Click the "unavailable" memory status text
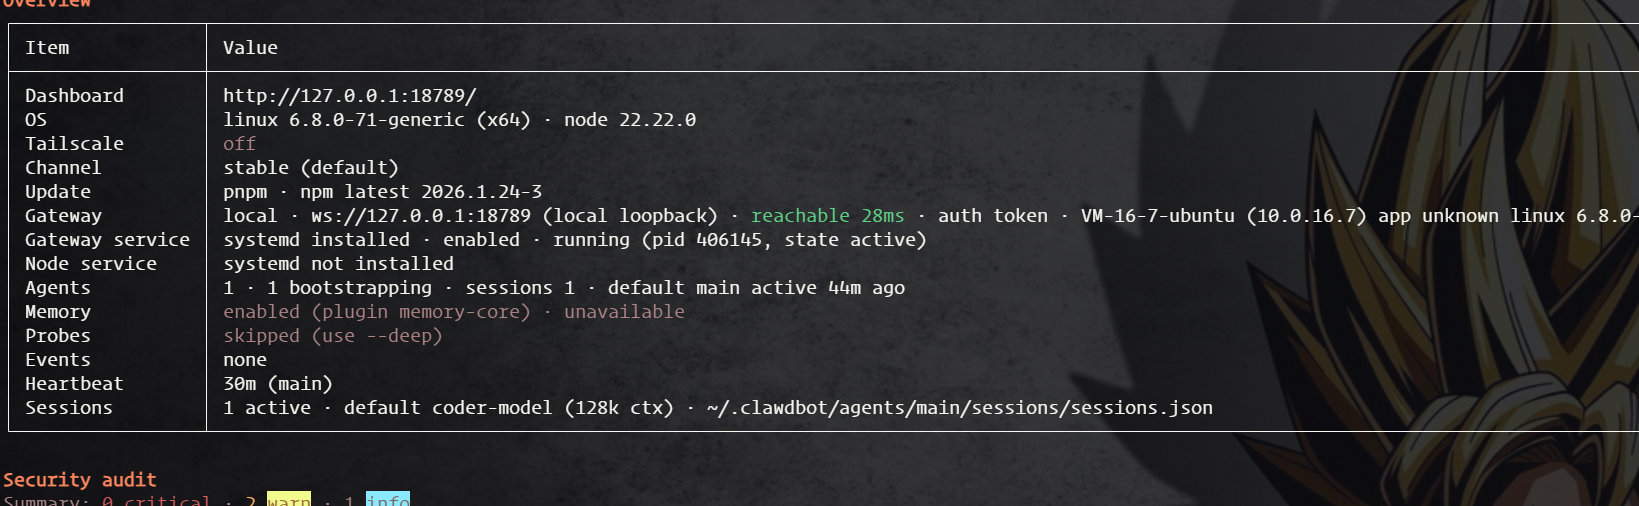Image resolution: width=1639 pixels, height=506 pixels. (x=624, y=312)
